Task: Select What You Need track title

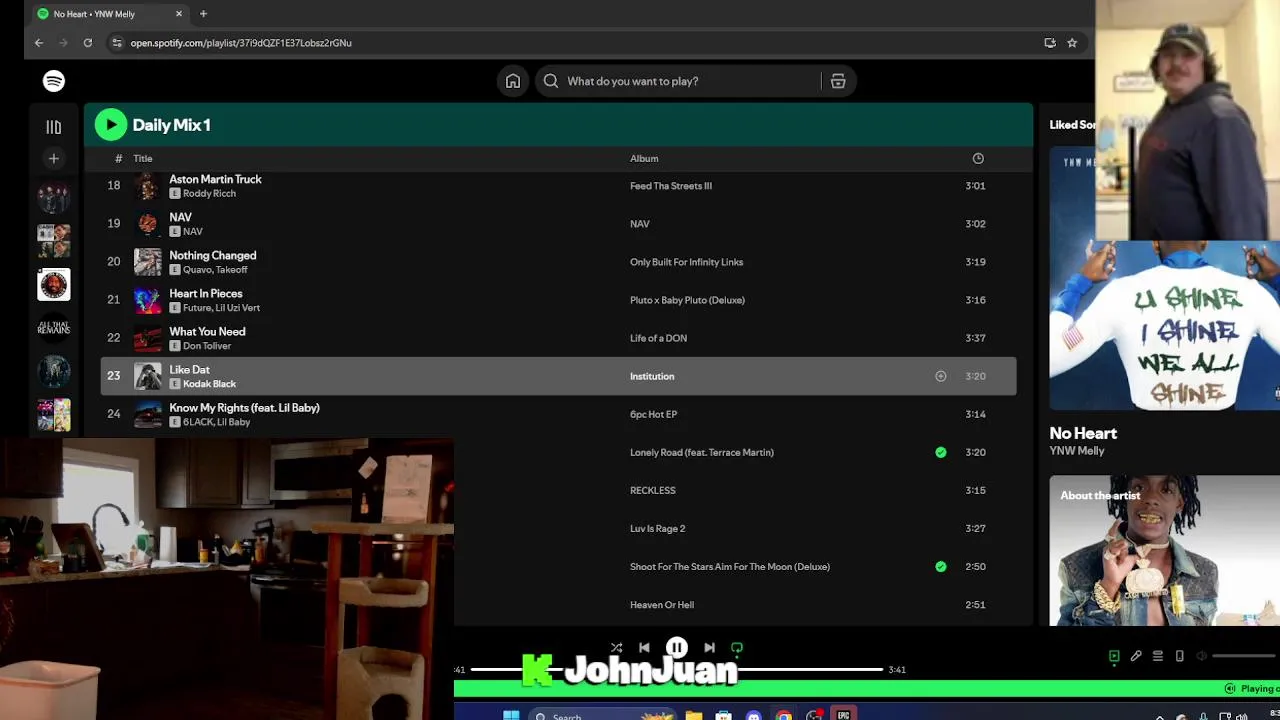Action: tap(207, 331)
